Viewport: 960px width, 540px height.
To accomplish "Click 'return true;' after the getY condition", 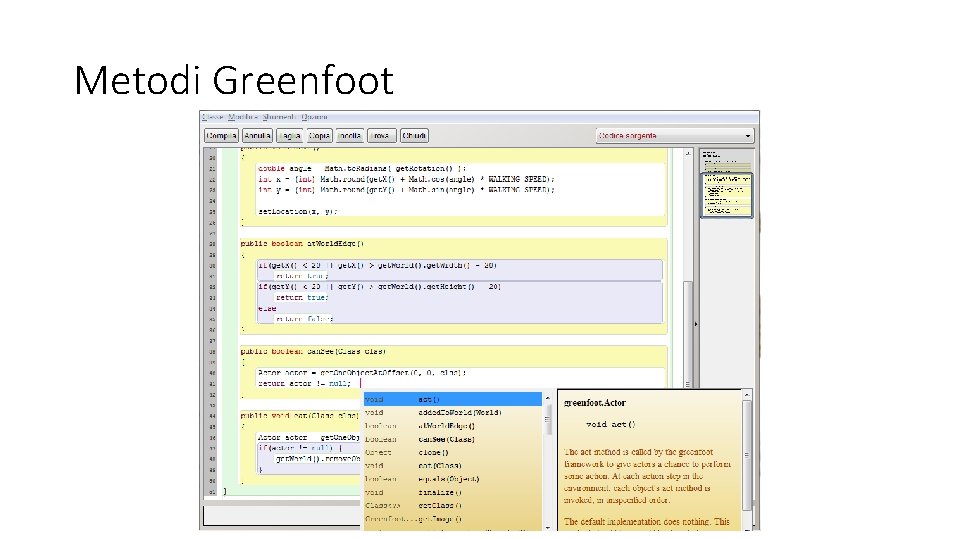I will point(302,298).
